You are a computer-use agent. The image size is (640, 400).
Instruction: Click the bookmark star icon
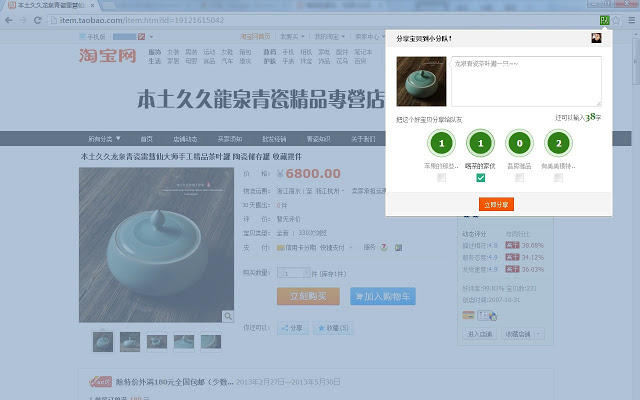[616, 20]
